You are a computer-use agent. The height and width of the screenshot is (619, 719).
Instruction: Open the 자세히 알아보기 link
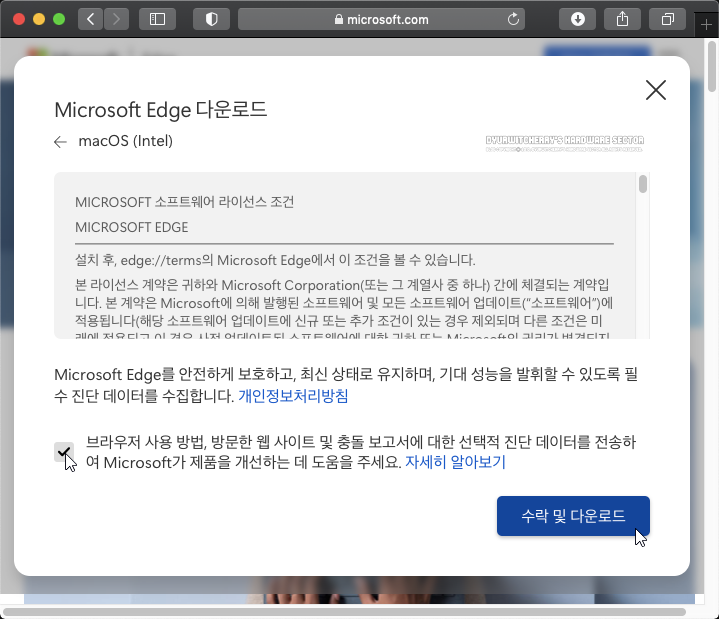pos(455,462)
